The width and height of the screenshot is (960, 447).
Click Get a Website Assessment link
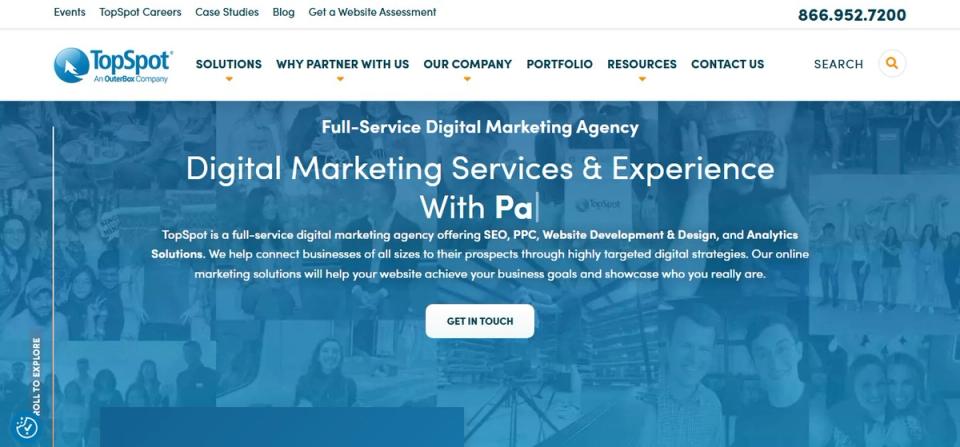pos(372,12)
